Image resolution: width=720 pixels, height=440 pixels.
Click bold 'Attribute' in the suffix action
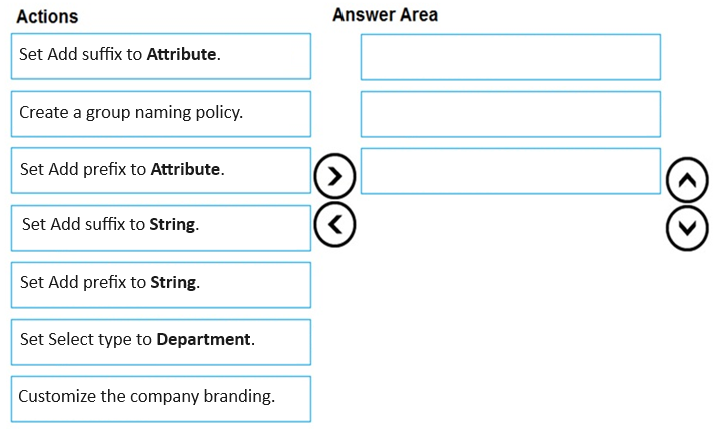click(x=181, y=55)
